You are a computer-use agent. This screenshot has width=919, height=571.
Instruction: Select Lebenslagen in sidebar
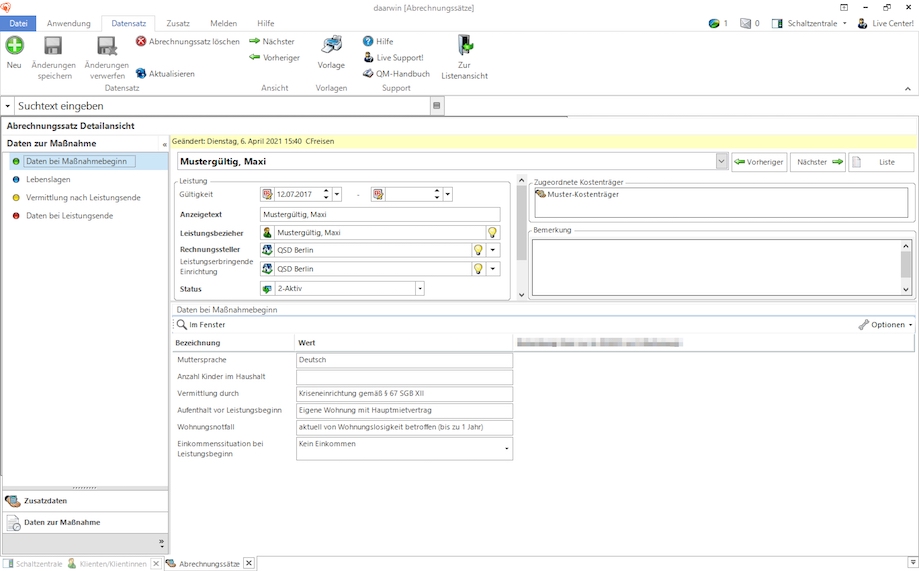48,179
